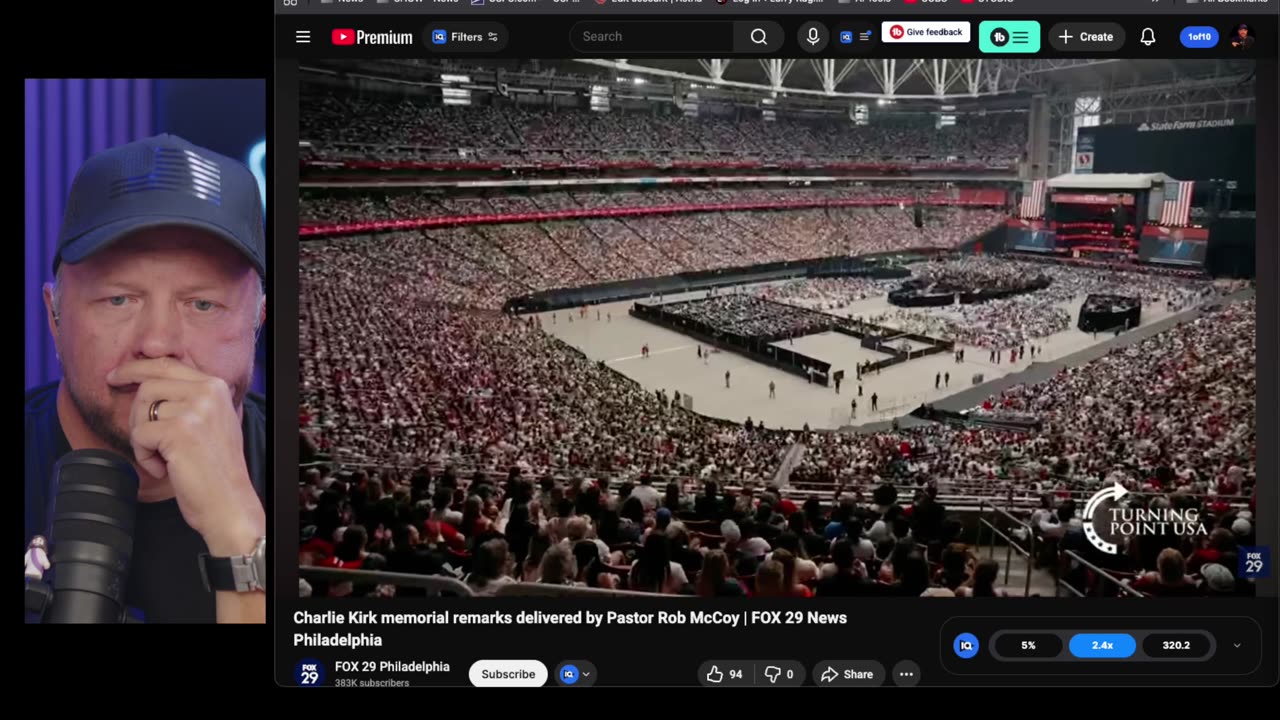Share the video

pyautogui.click(x=847, y=674)
